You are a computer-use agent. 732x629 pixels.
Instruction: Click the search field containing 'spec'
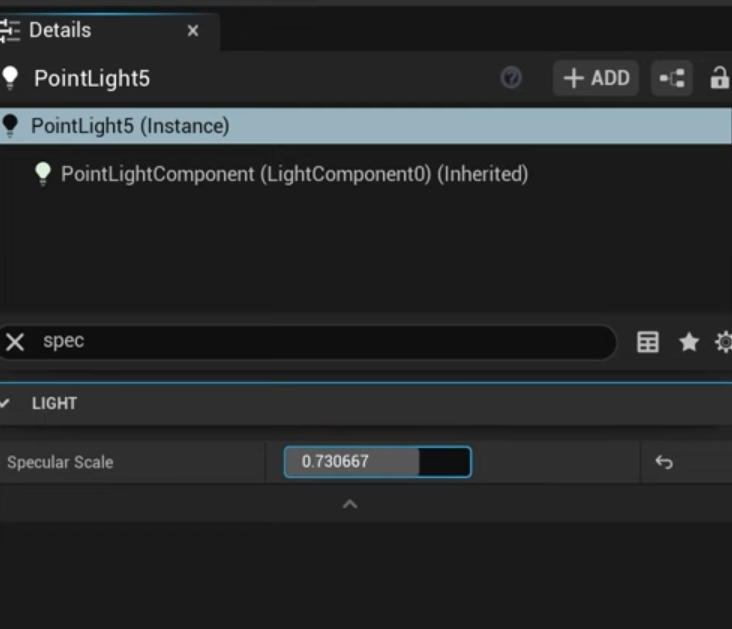320,342
